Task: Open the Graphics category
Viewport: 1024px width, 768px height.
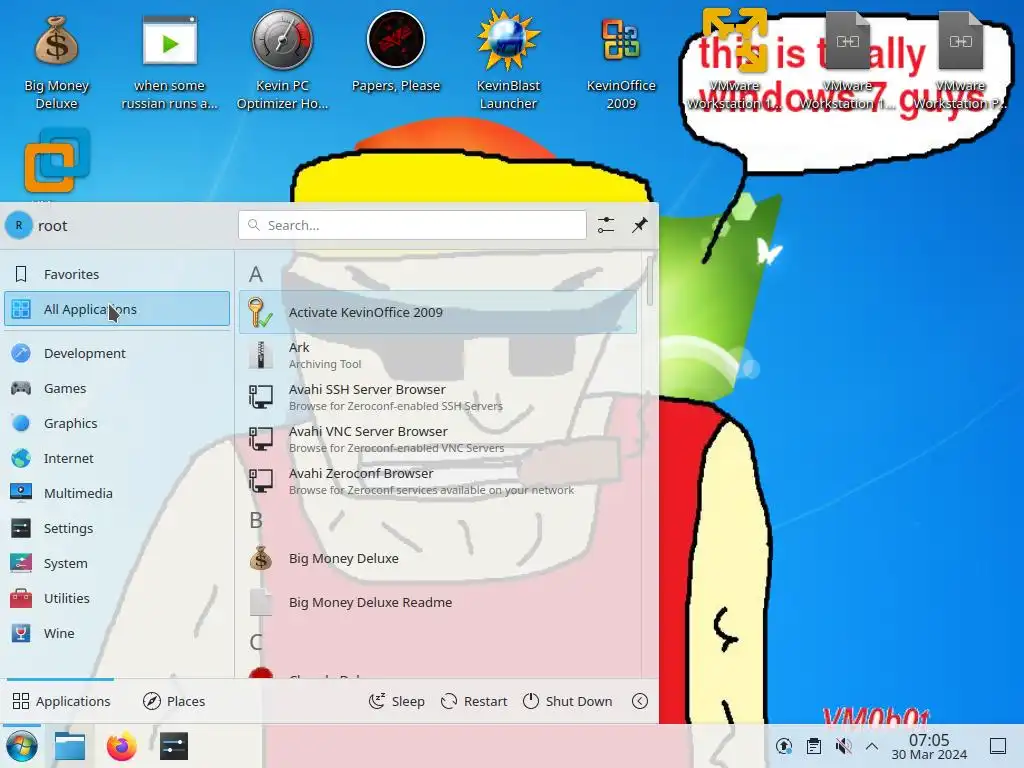Action: [x=117, y=423]
